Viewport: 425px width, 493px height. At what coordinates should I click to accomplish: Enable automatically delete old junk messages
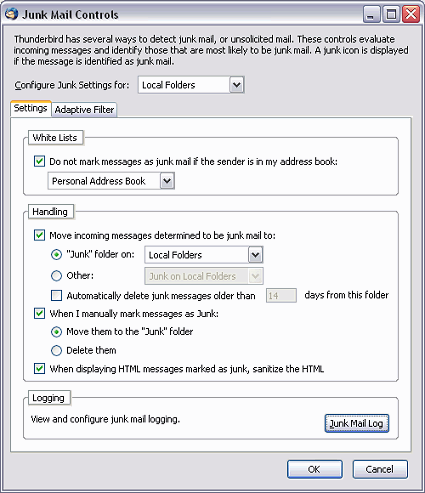pos(56,296)
